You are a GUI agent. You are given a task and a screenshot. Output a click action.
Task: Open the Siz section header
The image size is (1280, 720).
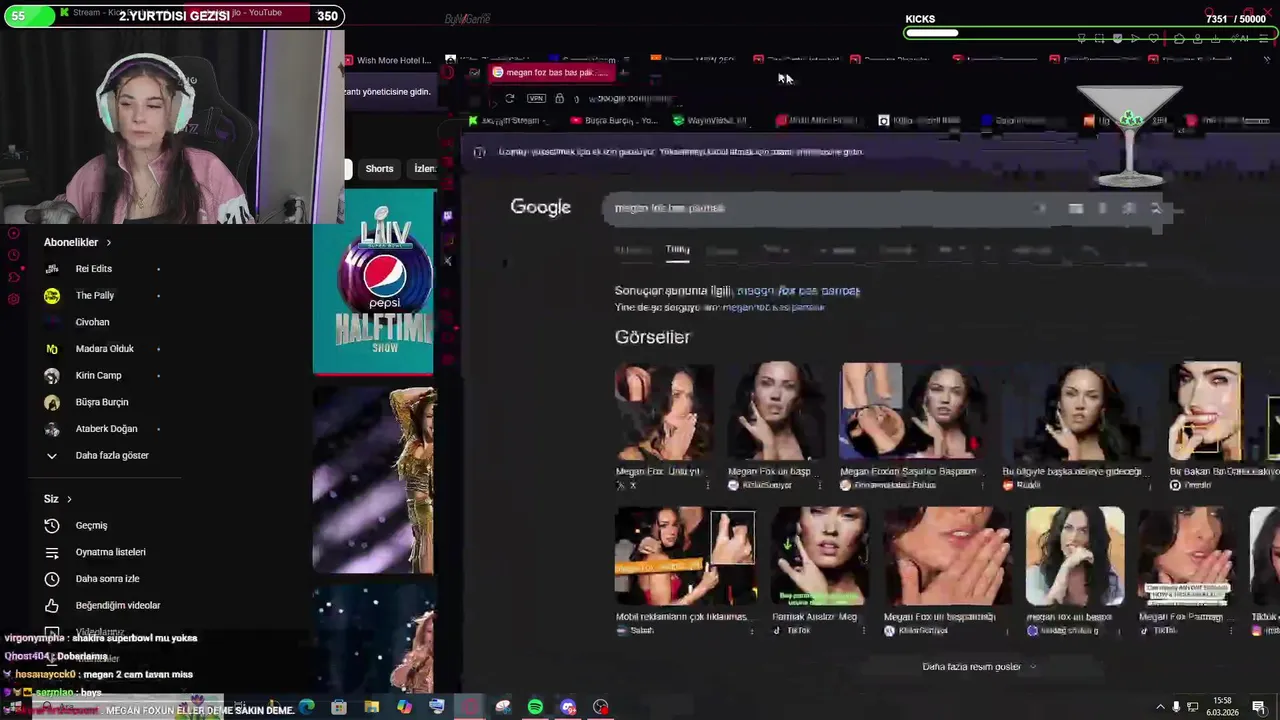click(x=57, y=499)
